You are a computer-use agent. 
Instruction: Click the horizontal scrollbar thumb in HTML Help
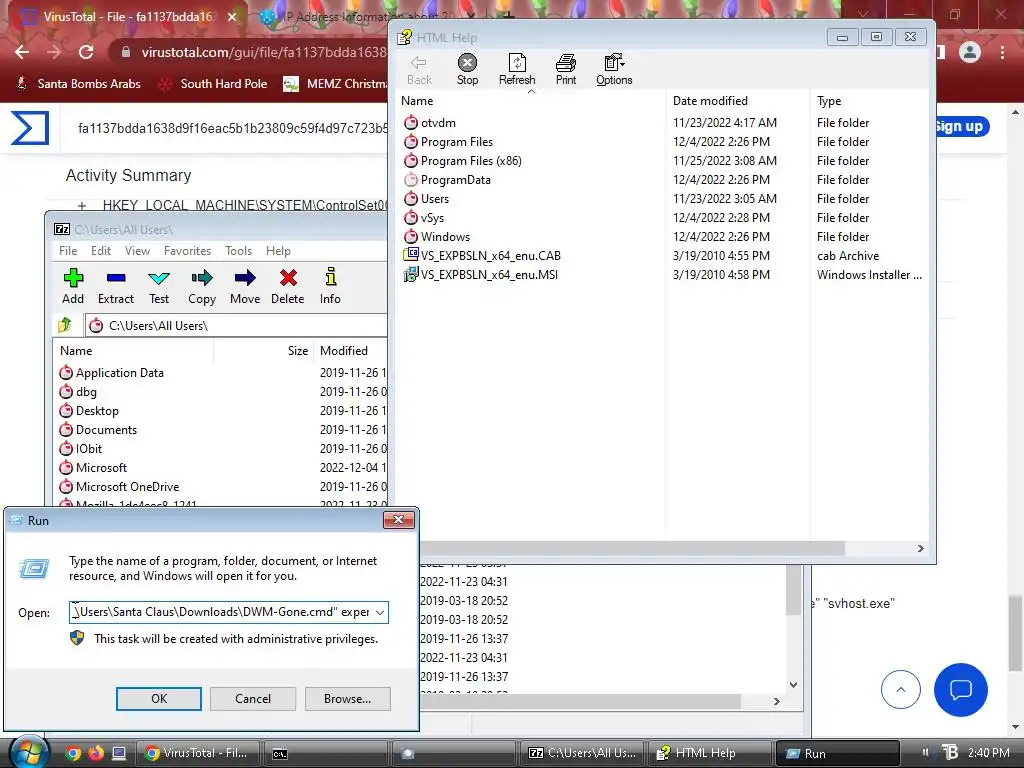(x=632, y=549)
